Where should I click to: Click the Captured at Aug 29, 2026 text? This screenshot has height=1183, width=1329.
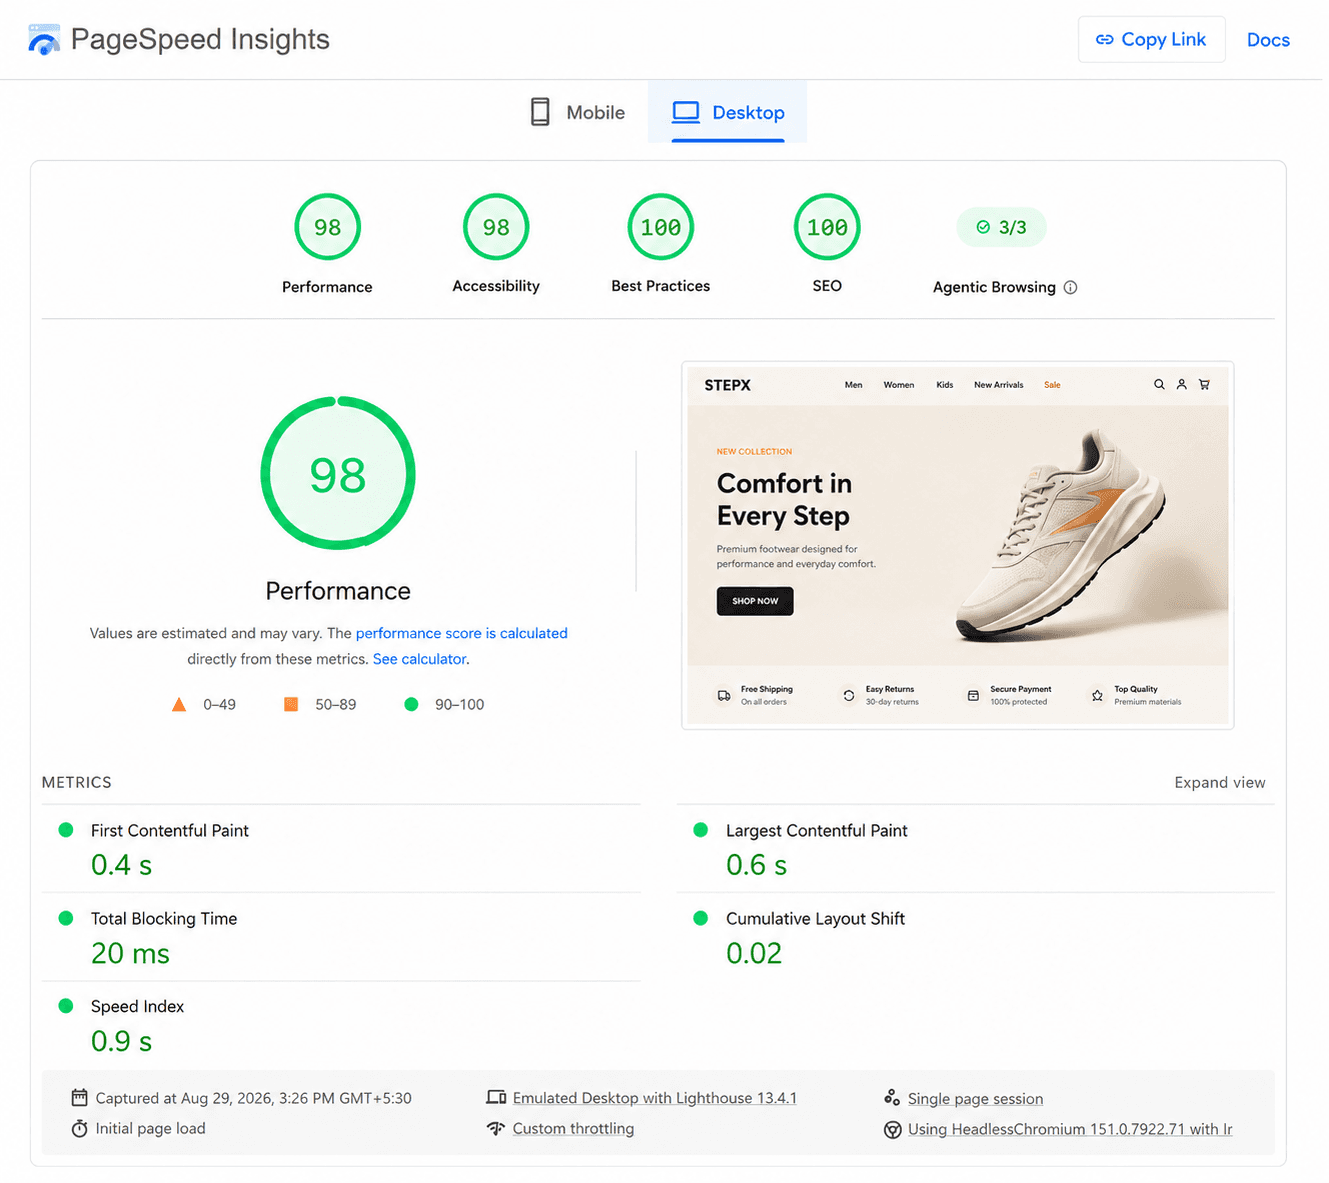point(253,1098)
